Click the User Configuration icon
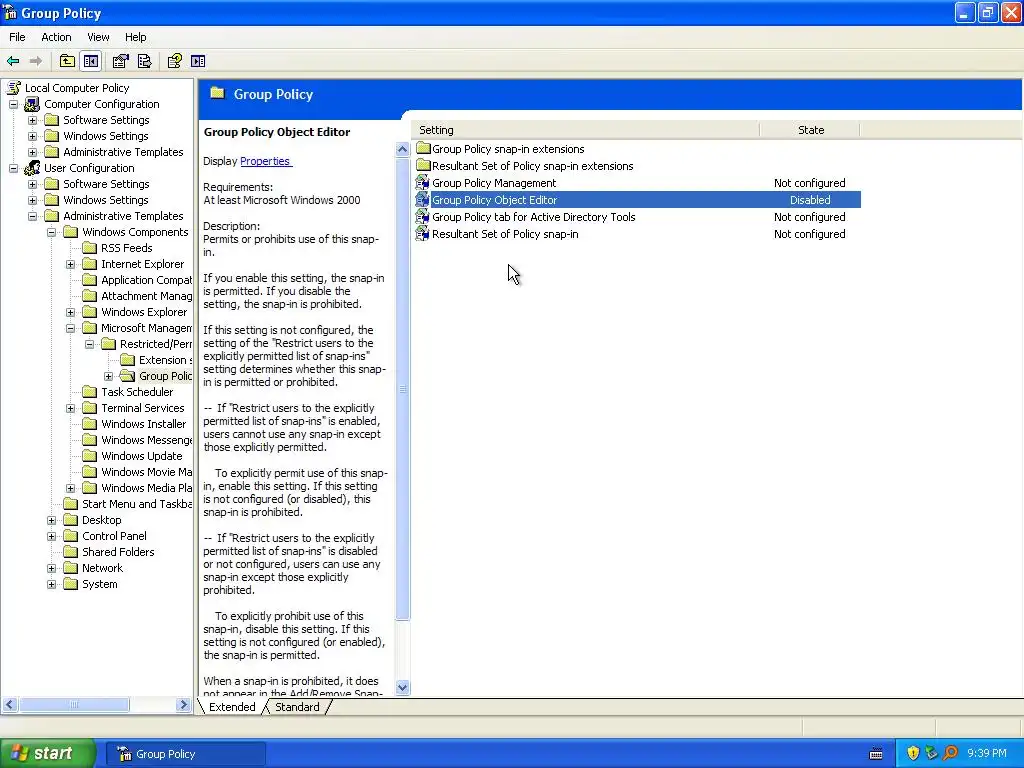1024x768 pixels. click(x=32, y=168)
